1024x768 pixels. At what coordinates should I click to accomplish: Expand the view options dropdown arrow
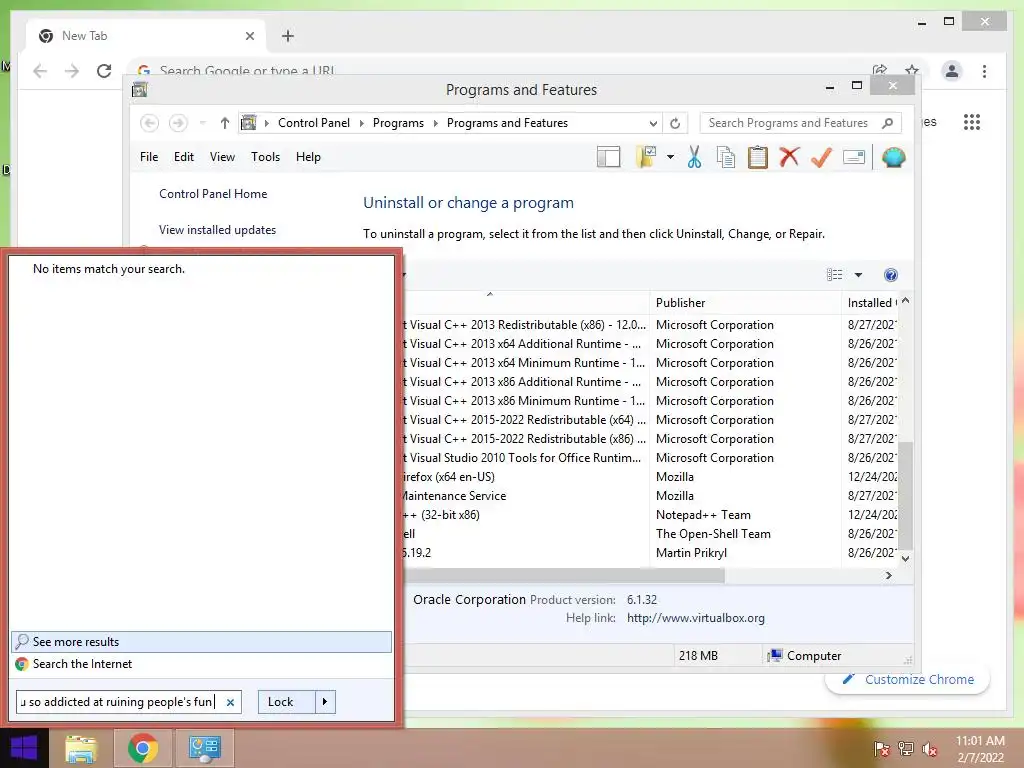[x=858, y=275]
